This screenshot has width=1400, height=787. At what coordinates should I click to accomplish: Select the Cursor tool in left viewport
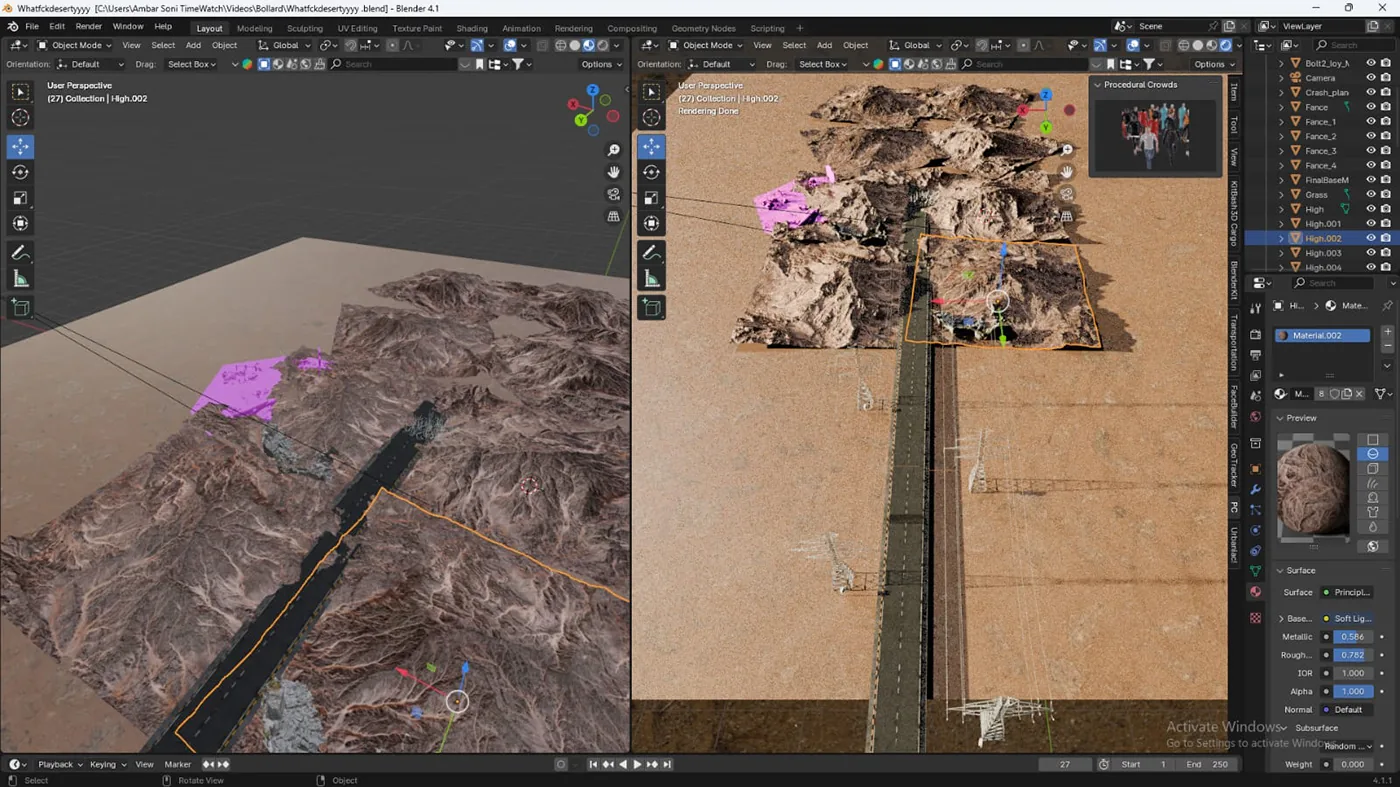[x=20, y=118]
